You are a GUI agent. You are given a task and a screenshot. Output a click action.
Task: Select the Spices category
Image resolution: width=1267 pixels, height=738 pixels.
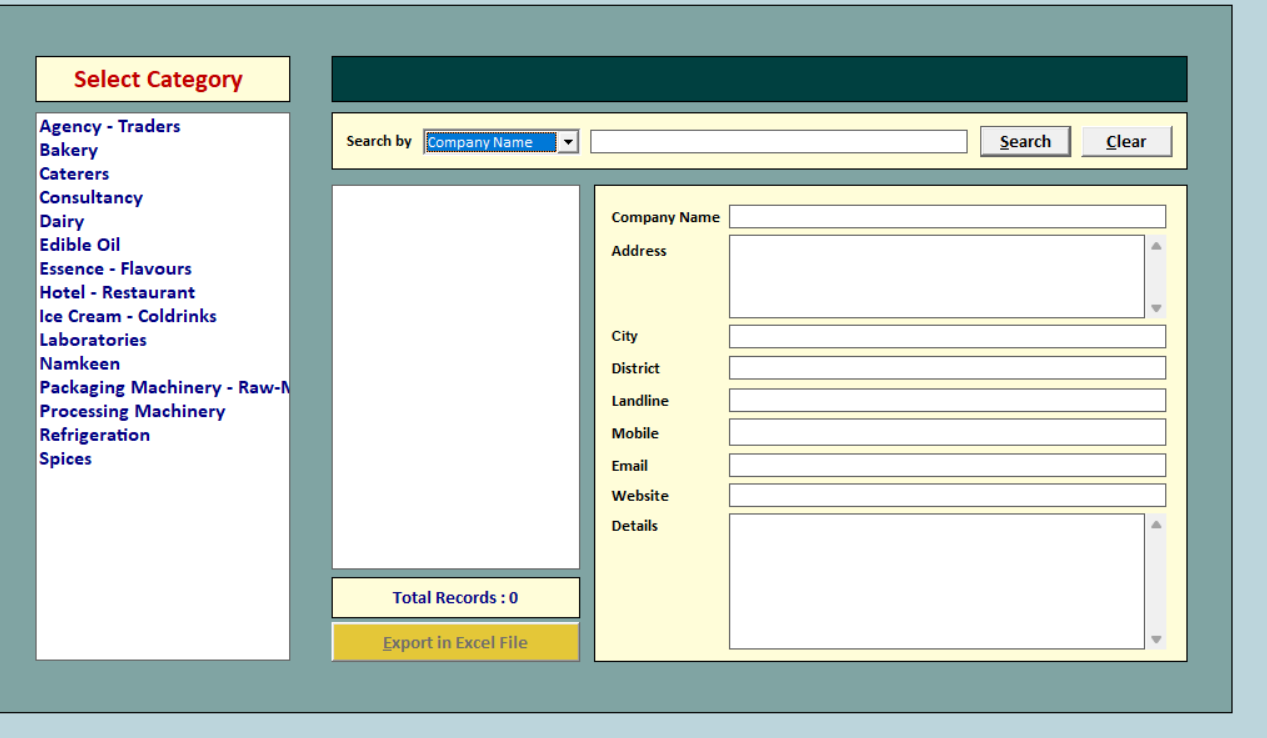(66, 459)
